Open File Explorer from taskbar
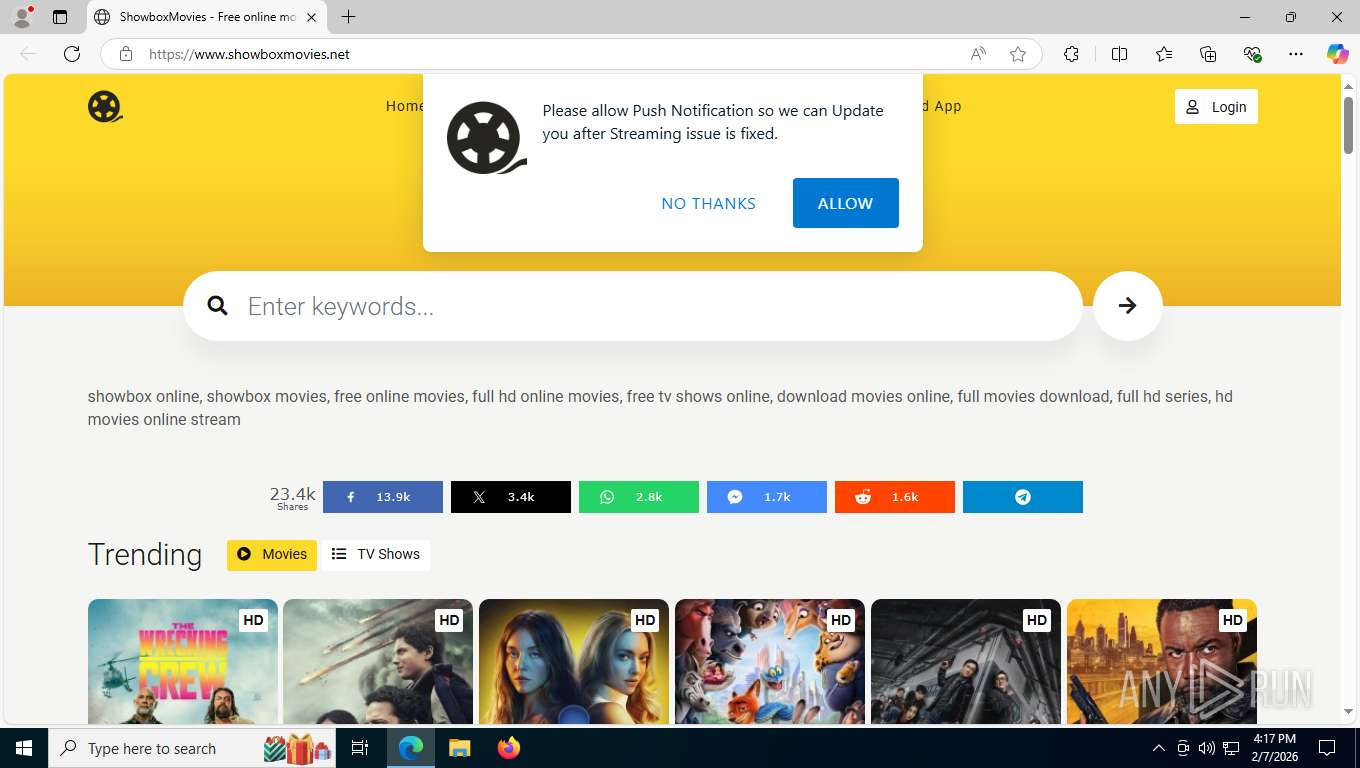Screen dimensions: 1360x768 coord(459,748)
